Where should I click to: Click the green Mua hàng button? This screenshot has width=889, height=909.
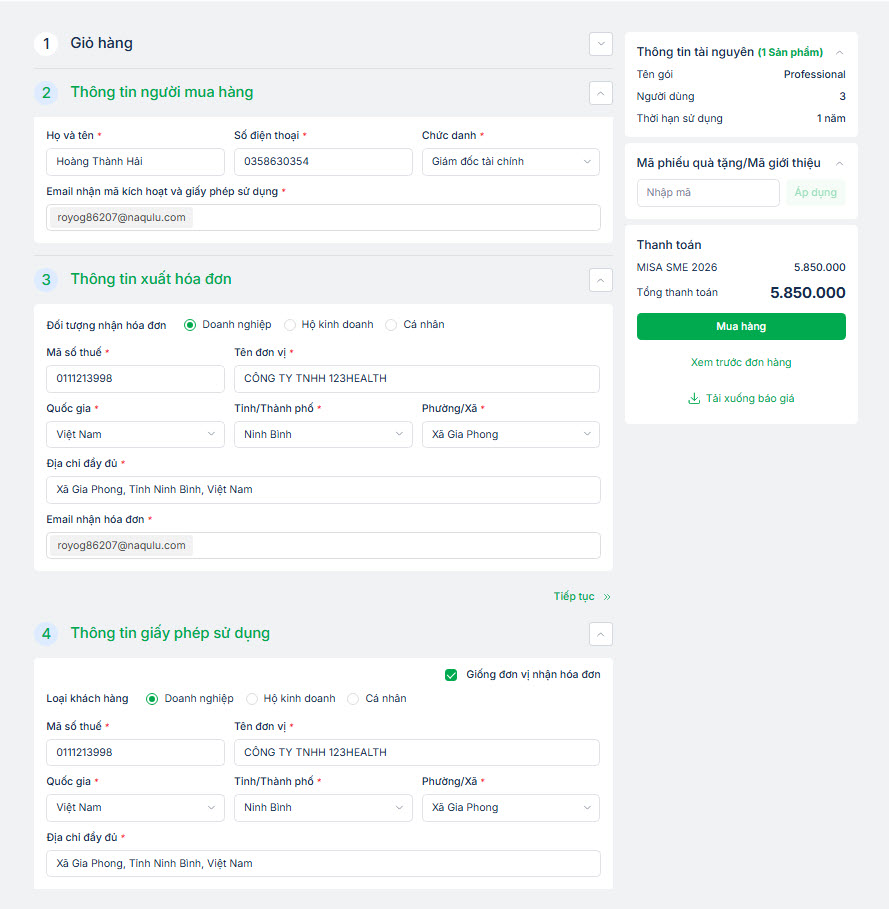(741, 327)
